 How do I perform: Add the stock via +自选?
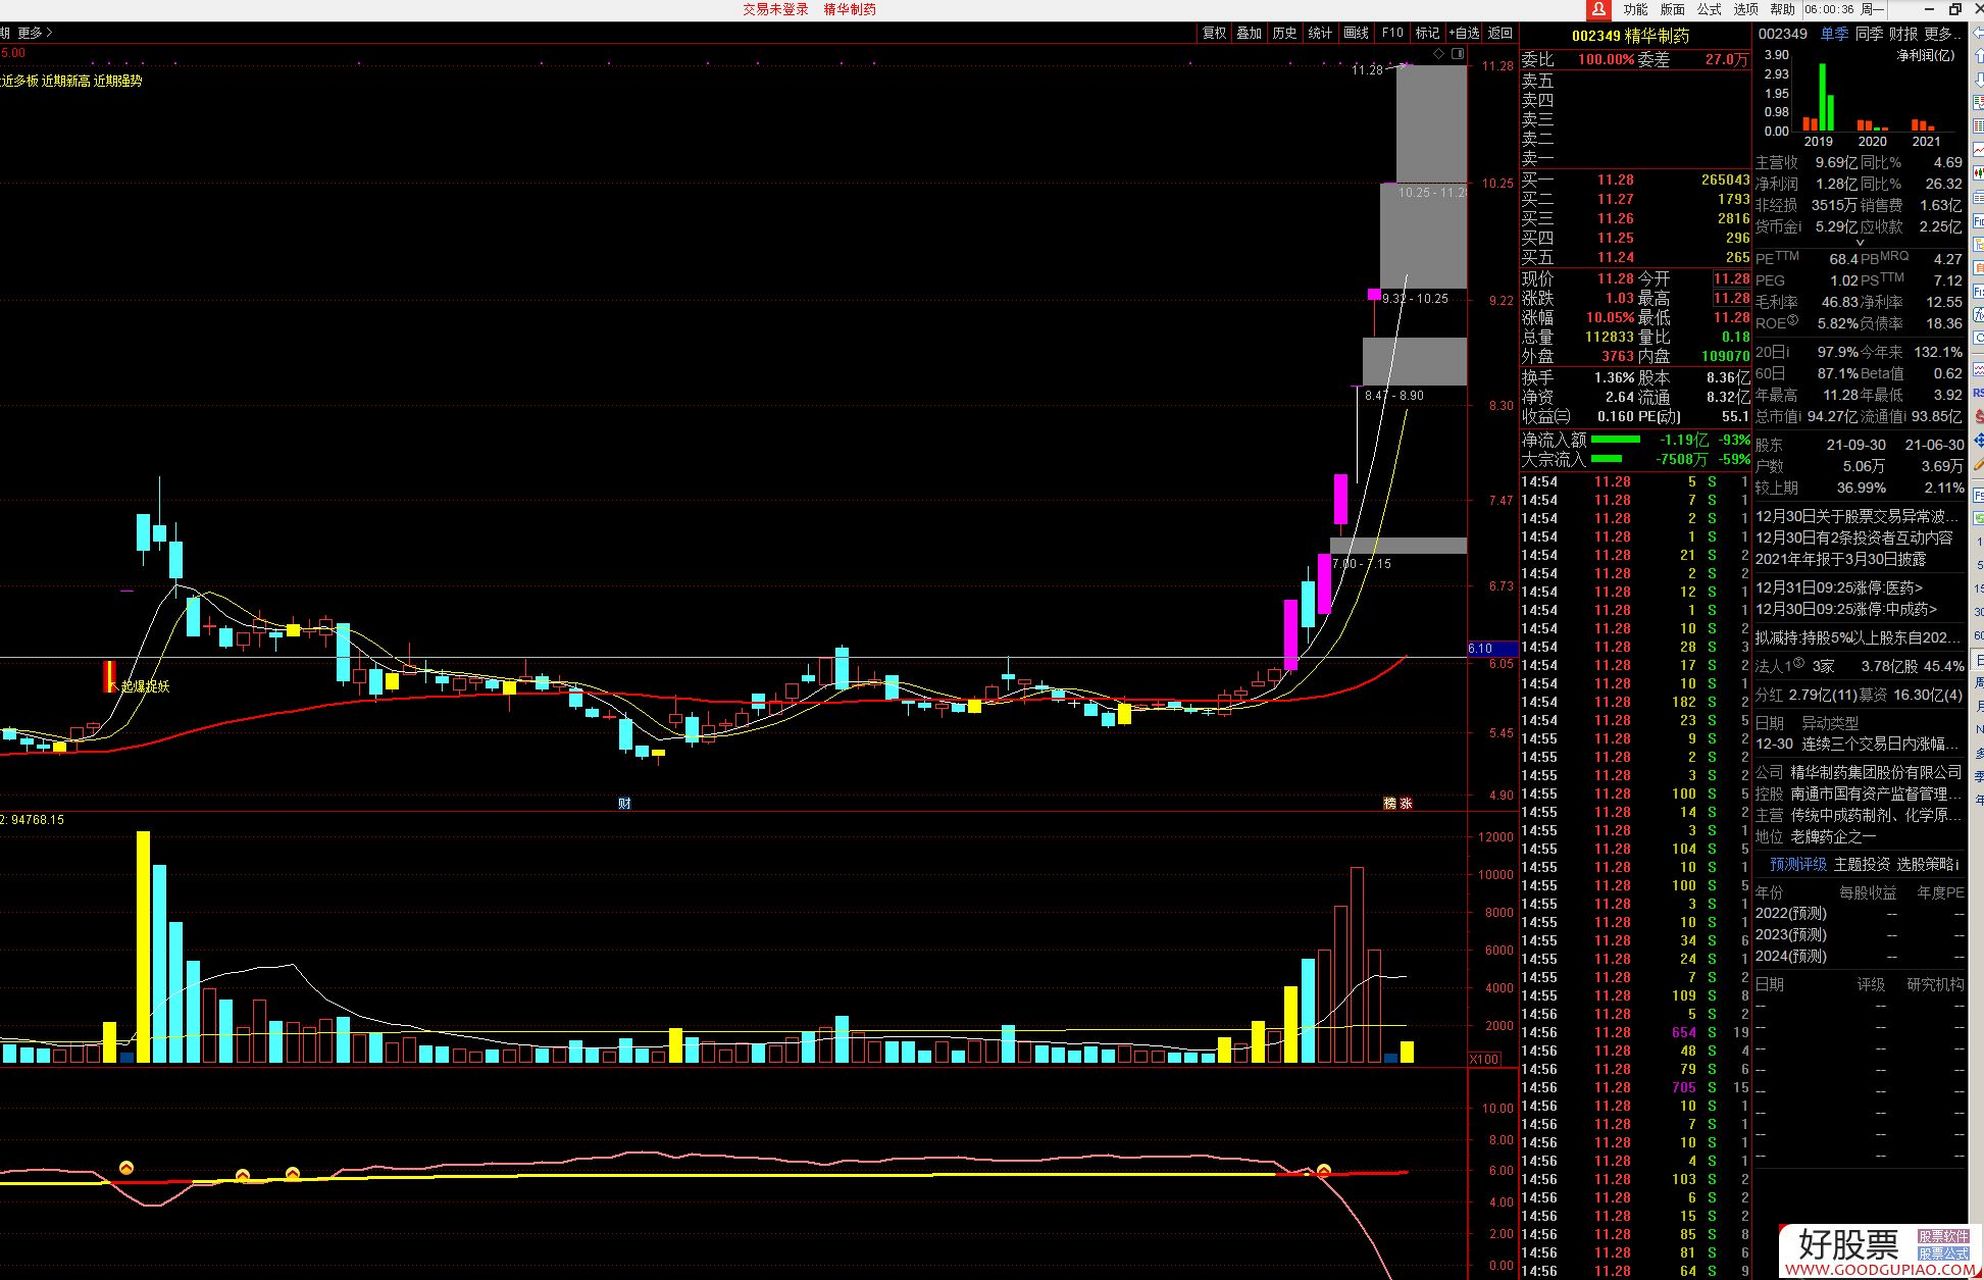(x=1464, y=33)
